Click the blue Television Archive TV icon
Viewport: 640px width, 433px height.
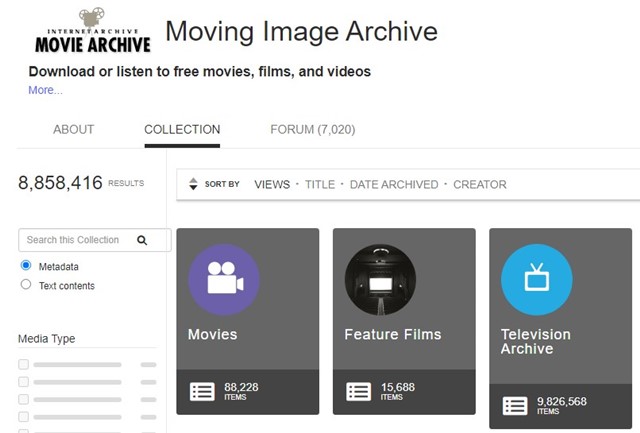point(536,281)
